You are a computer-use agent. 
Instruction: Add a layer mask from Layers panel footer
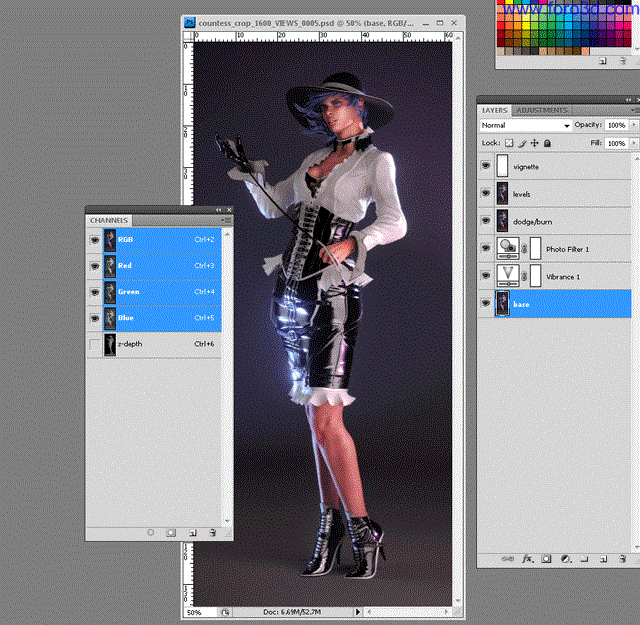[x=546, y=559]
